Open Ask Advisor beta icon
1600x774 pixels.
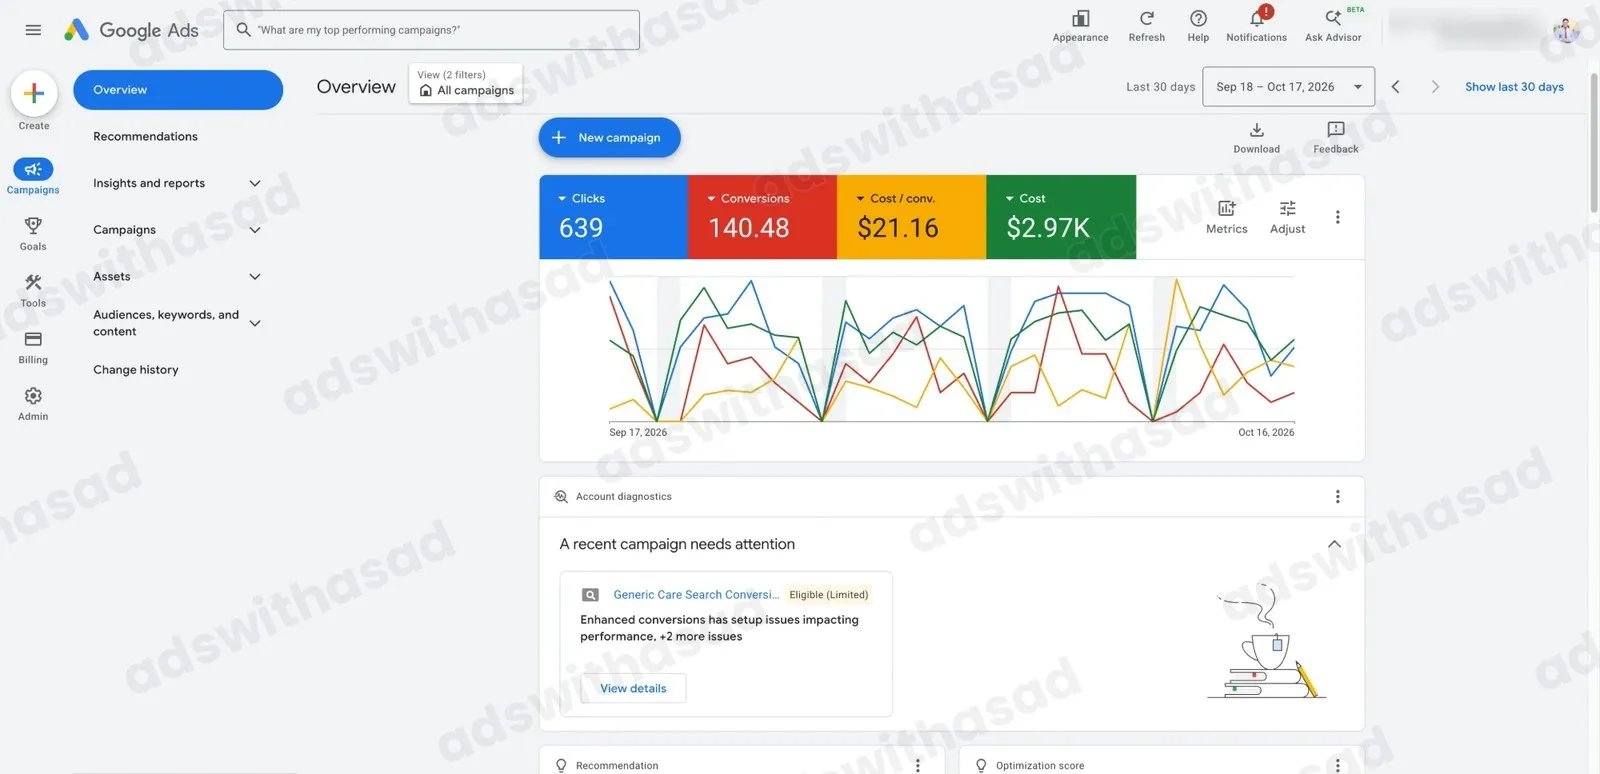(1333, 18)
